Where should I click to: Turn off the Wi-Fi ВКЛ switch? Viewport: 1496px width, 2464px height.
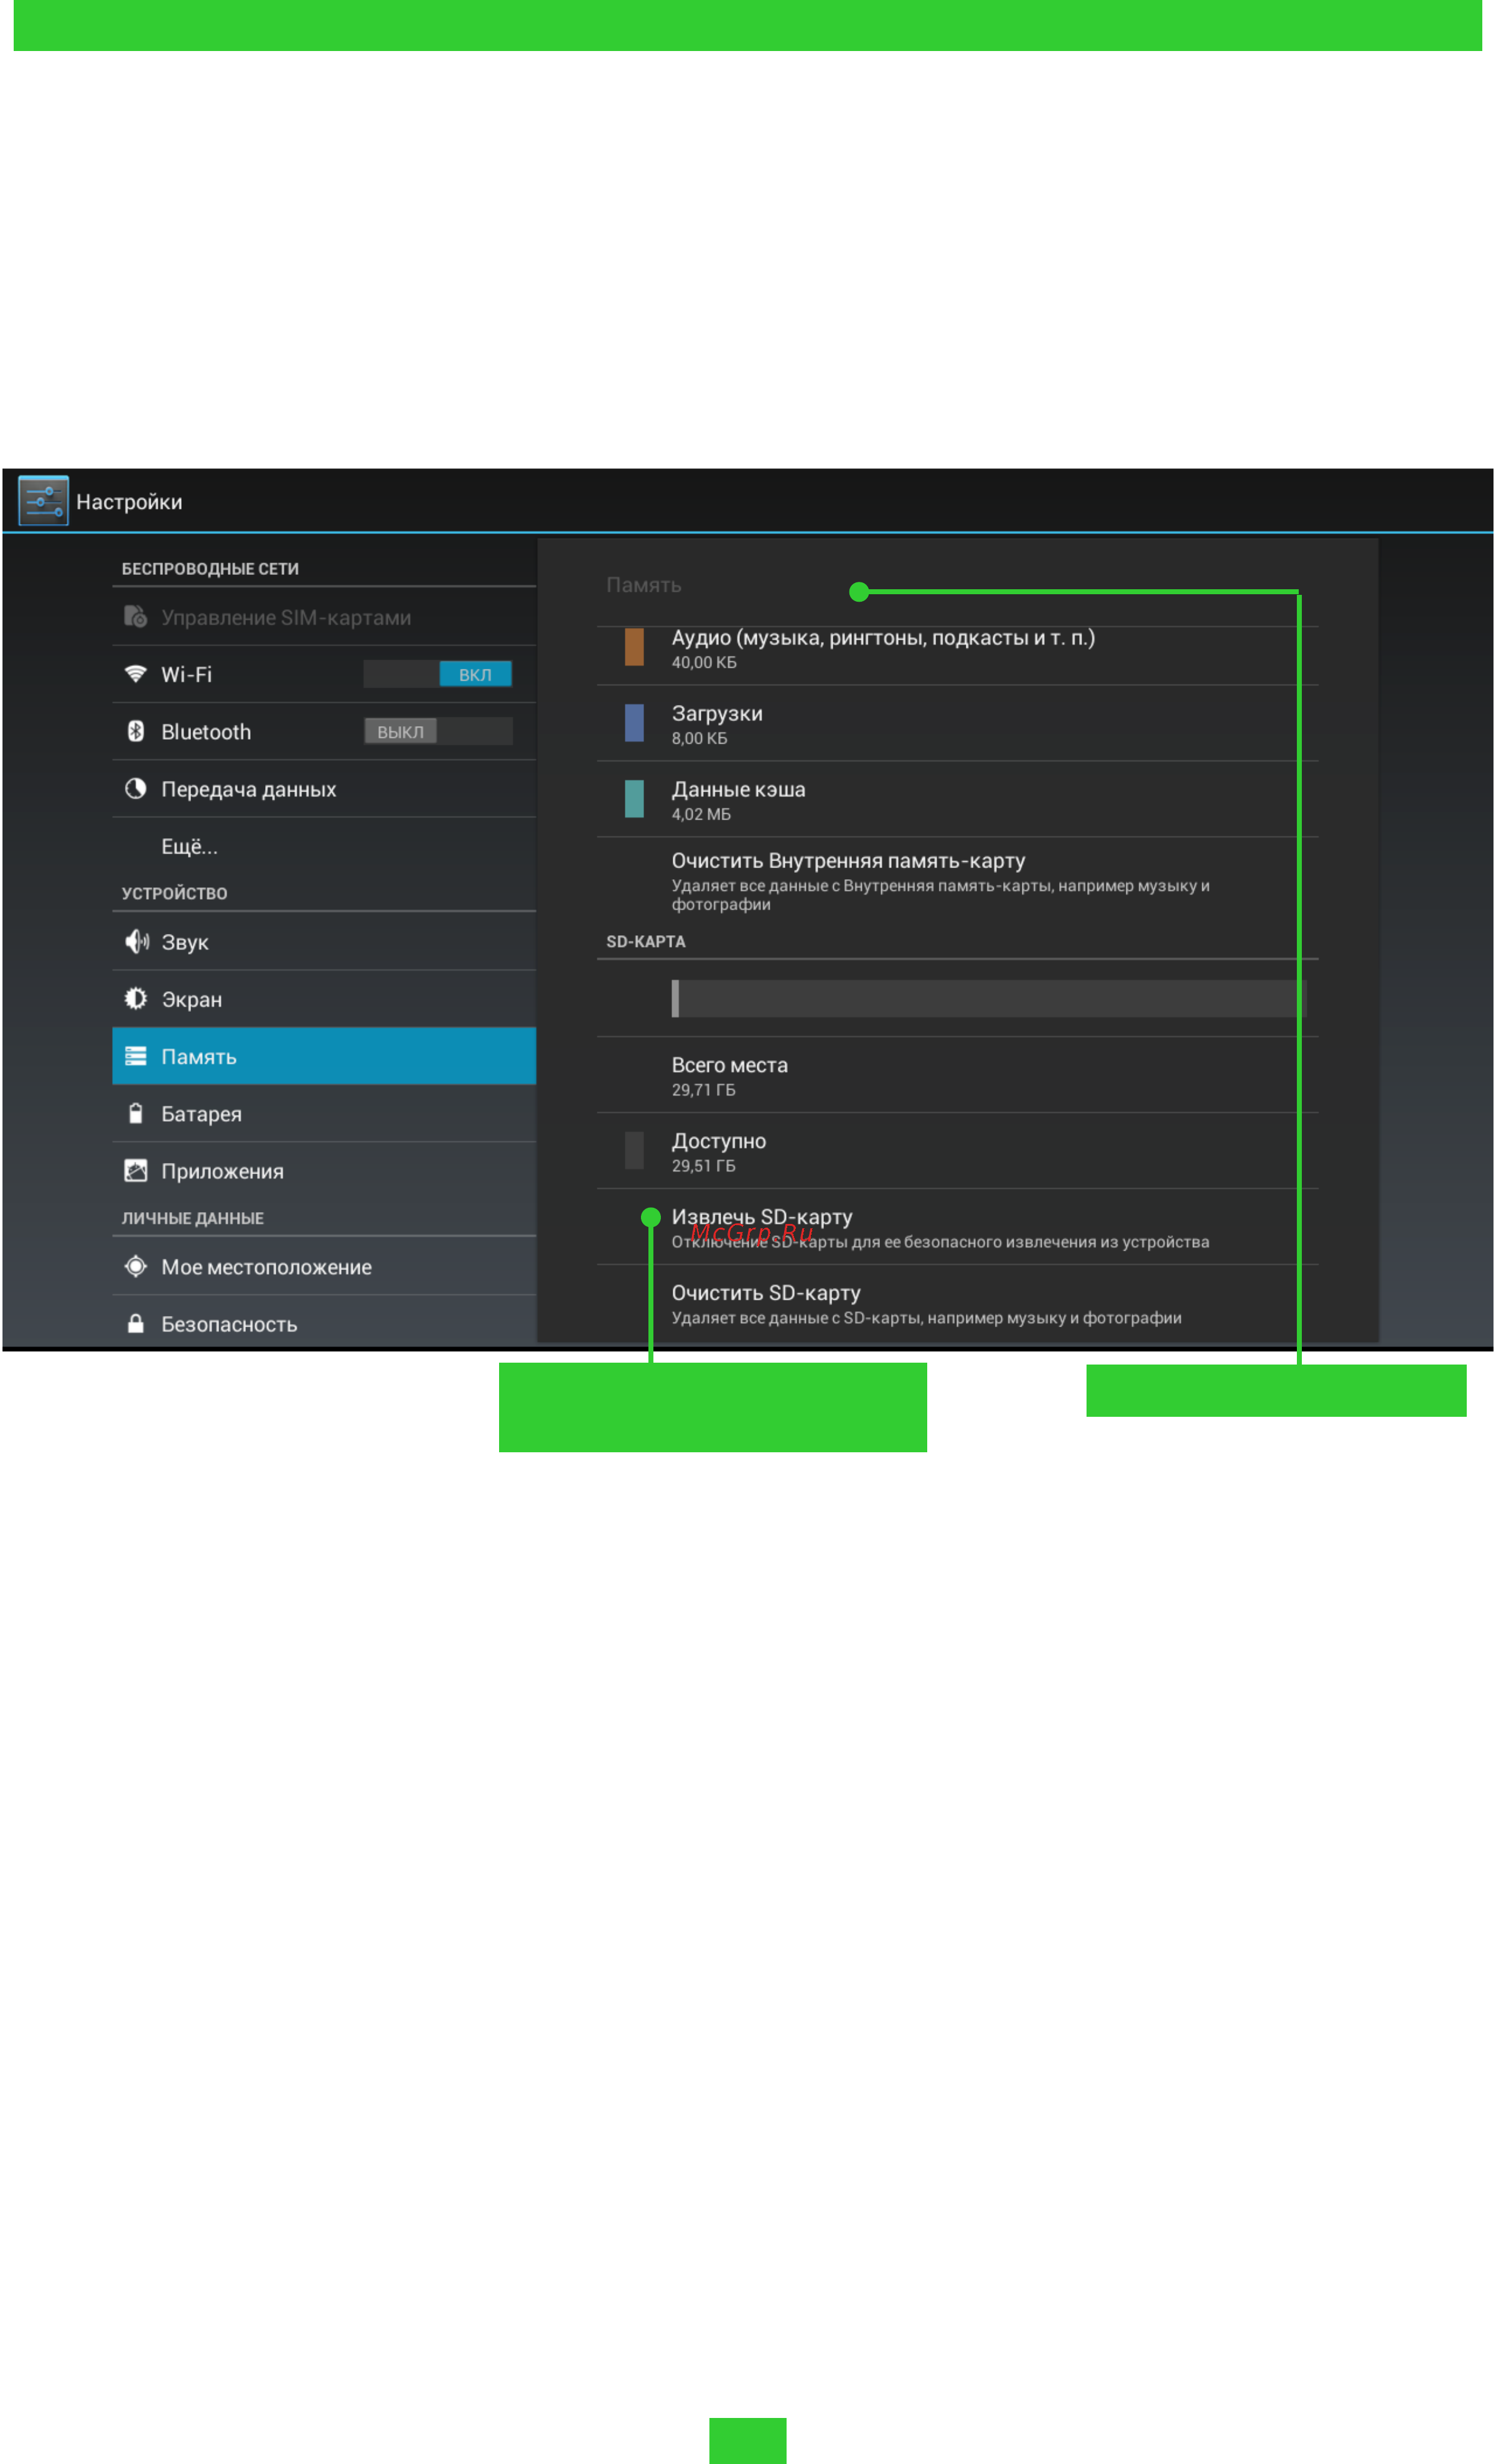pos(438,674)
